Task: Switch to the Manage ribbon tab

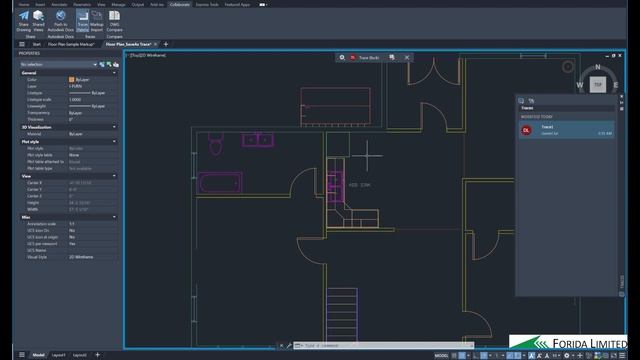Action: (118, 4)
